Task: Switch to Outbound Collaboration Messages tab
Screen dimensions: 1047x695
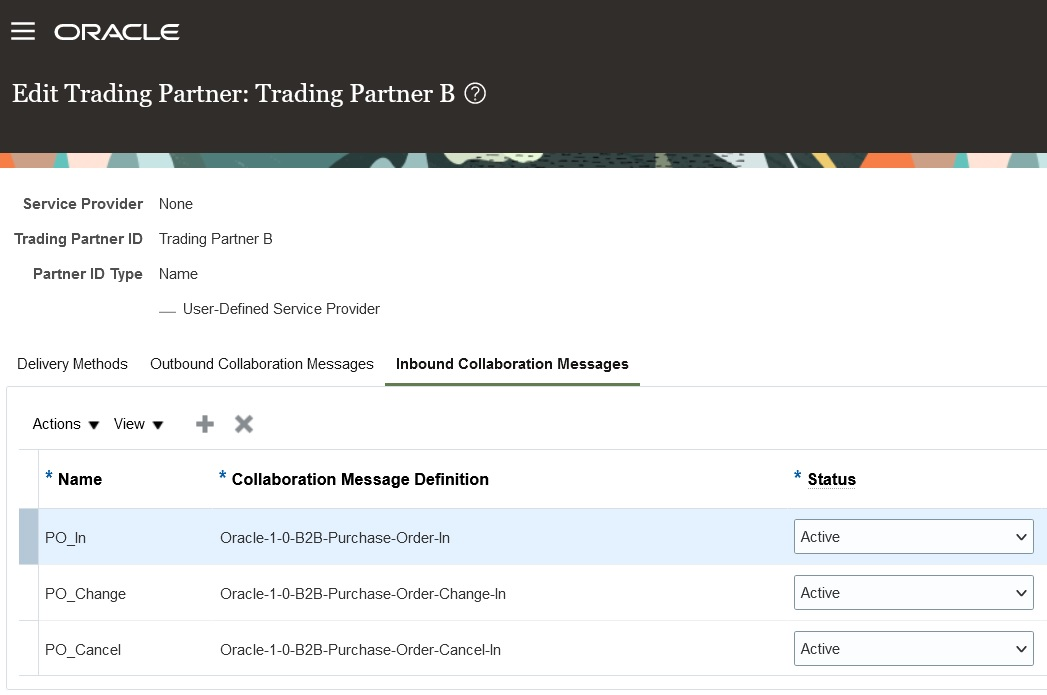Action: (x=261, y=364)
